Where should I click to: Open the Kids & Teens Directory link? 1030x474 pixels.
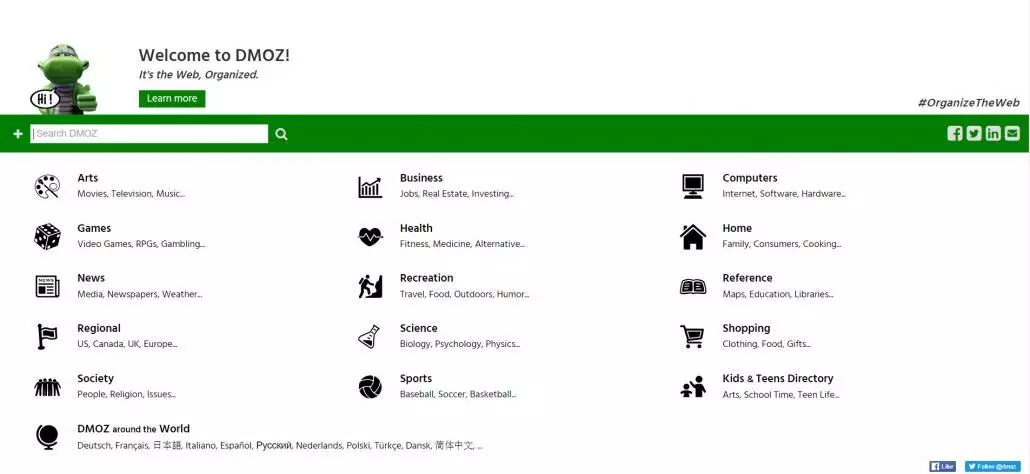pyautogui.click(x=778, y=378)
